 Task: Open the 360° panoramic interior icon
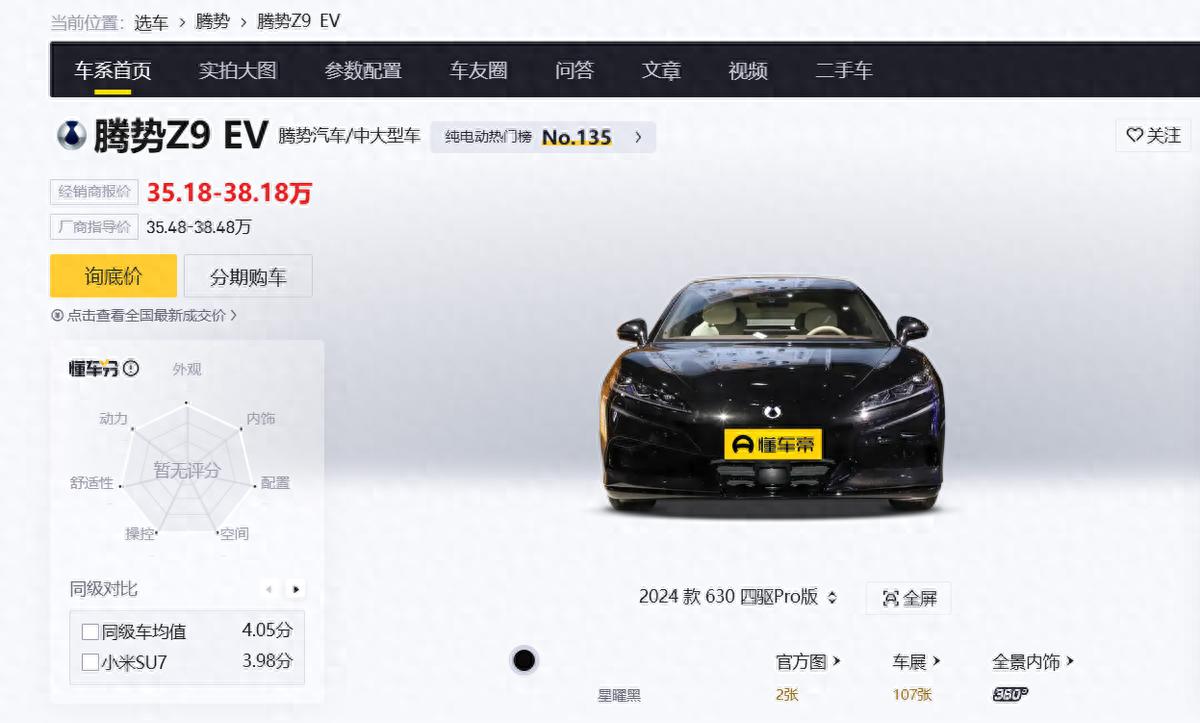(x=1009, y=694)
